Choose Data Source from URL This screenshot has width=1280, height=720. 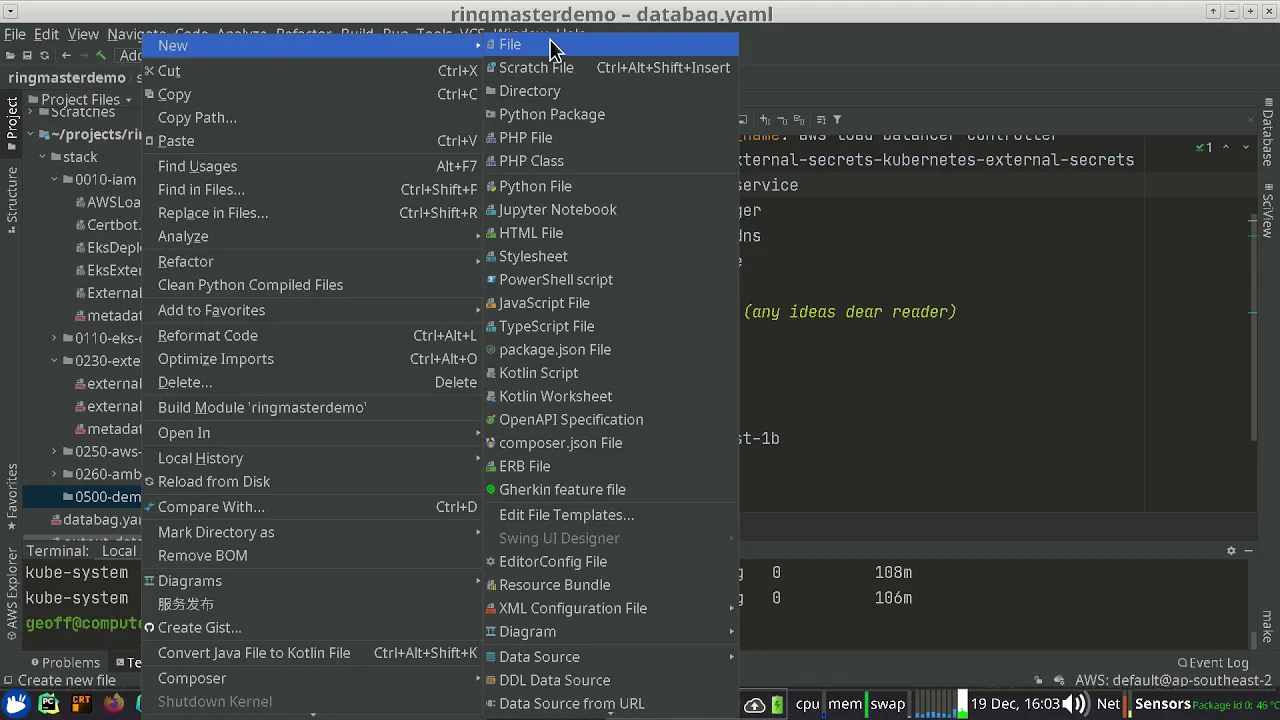click(x=611, y=704)
